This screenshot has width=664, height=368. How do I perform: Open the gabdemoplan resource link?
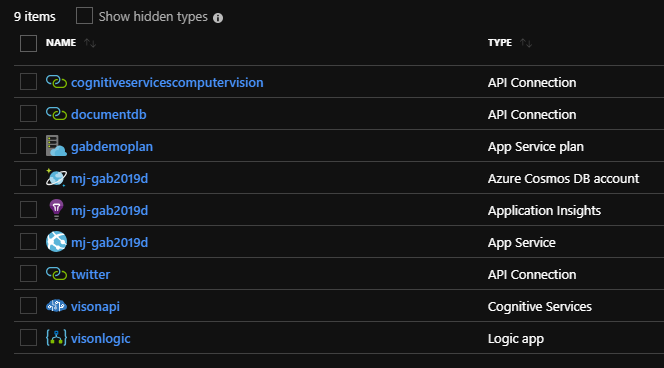pyautogui.click(x=112, y=147)
